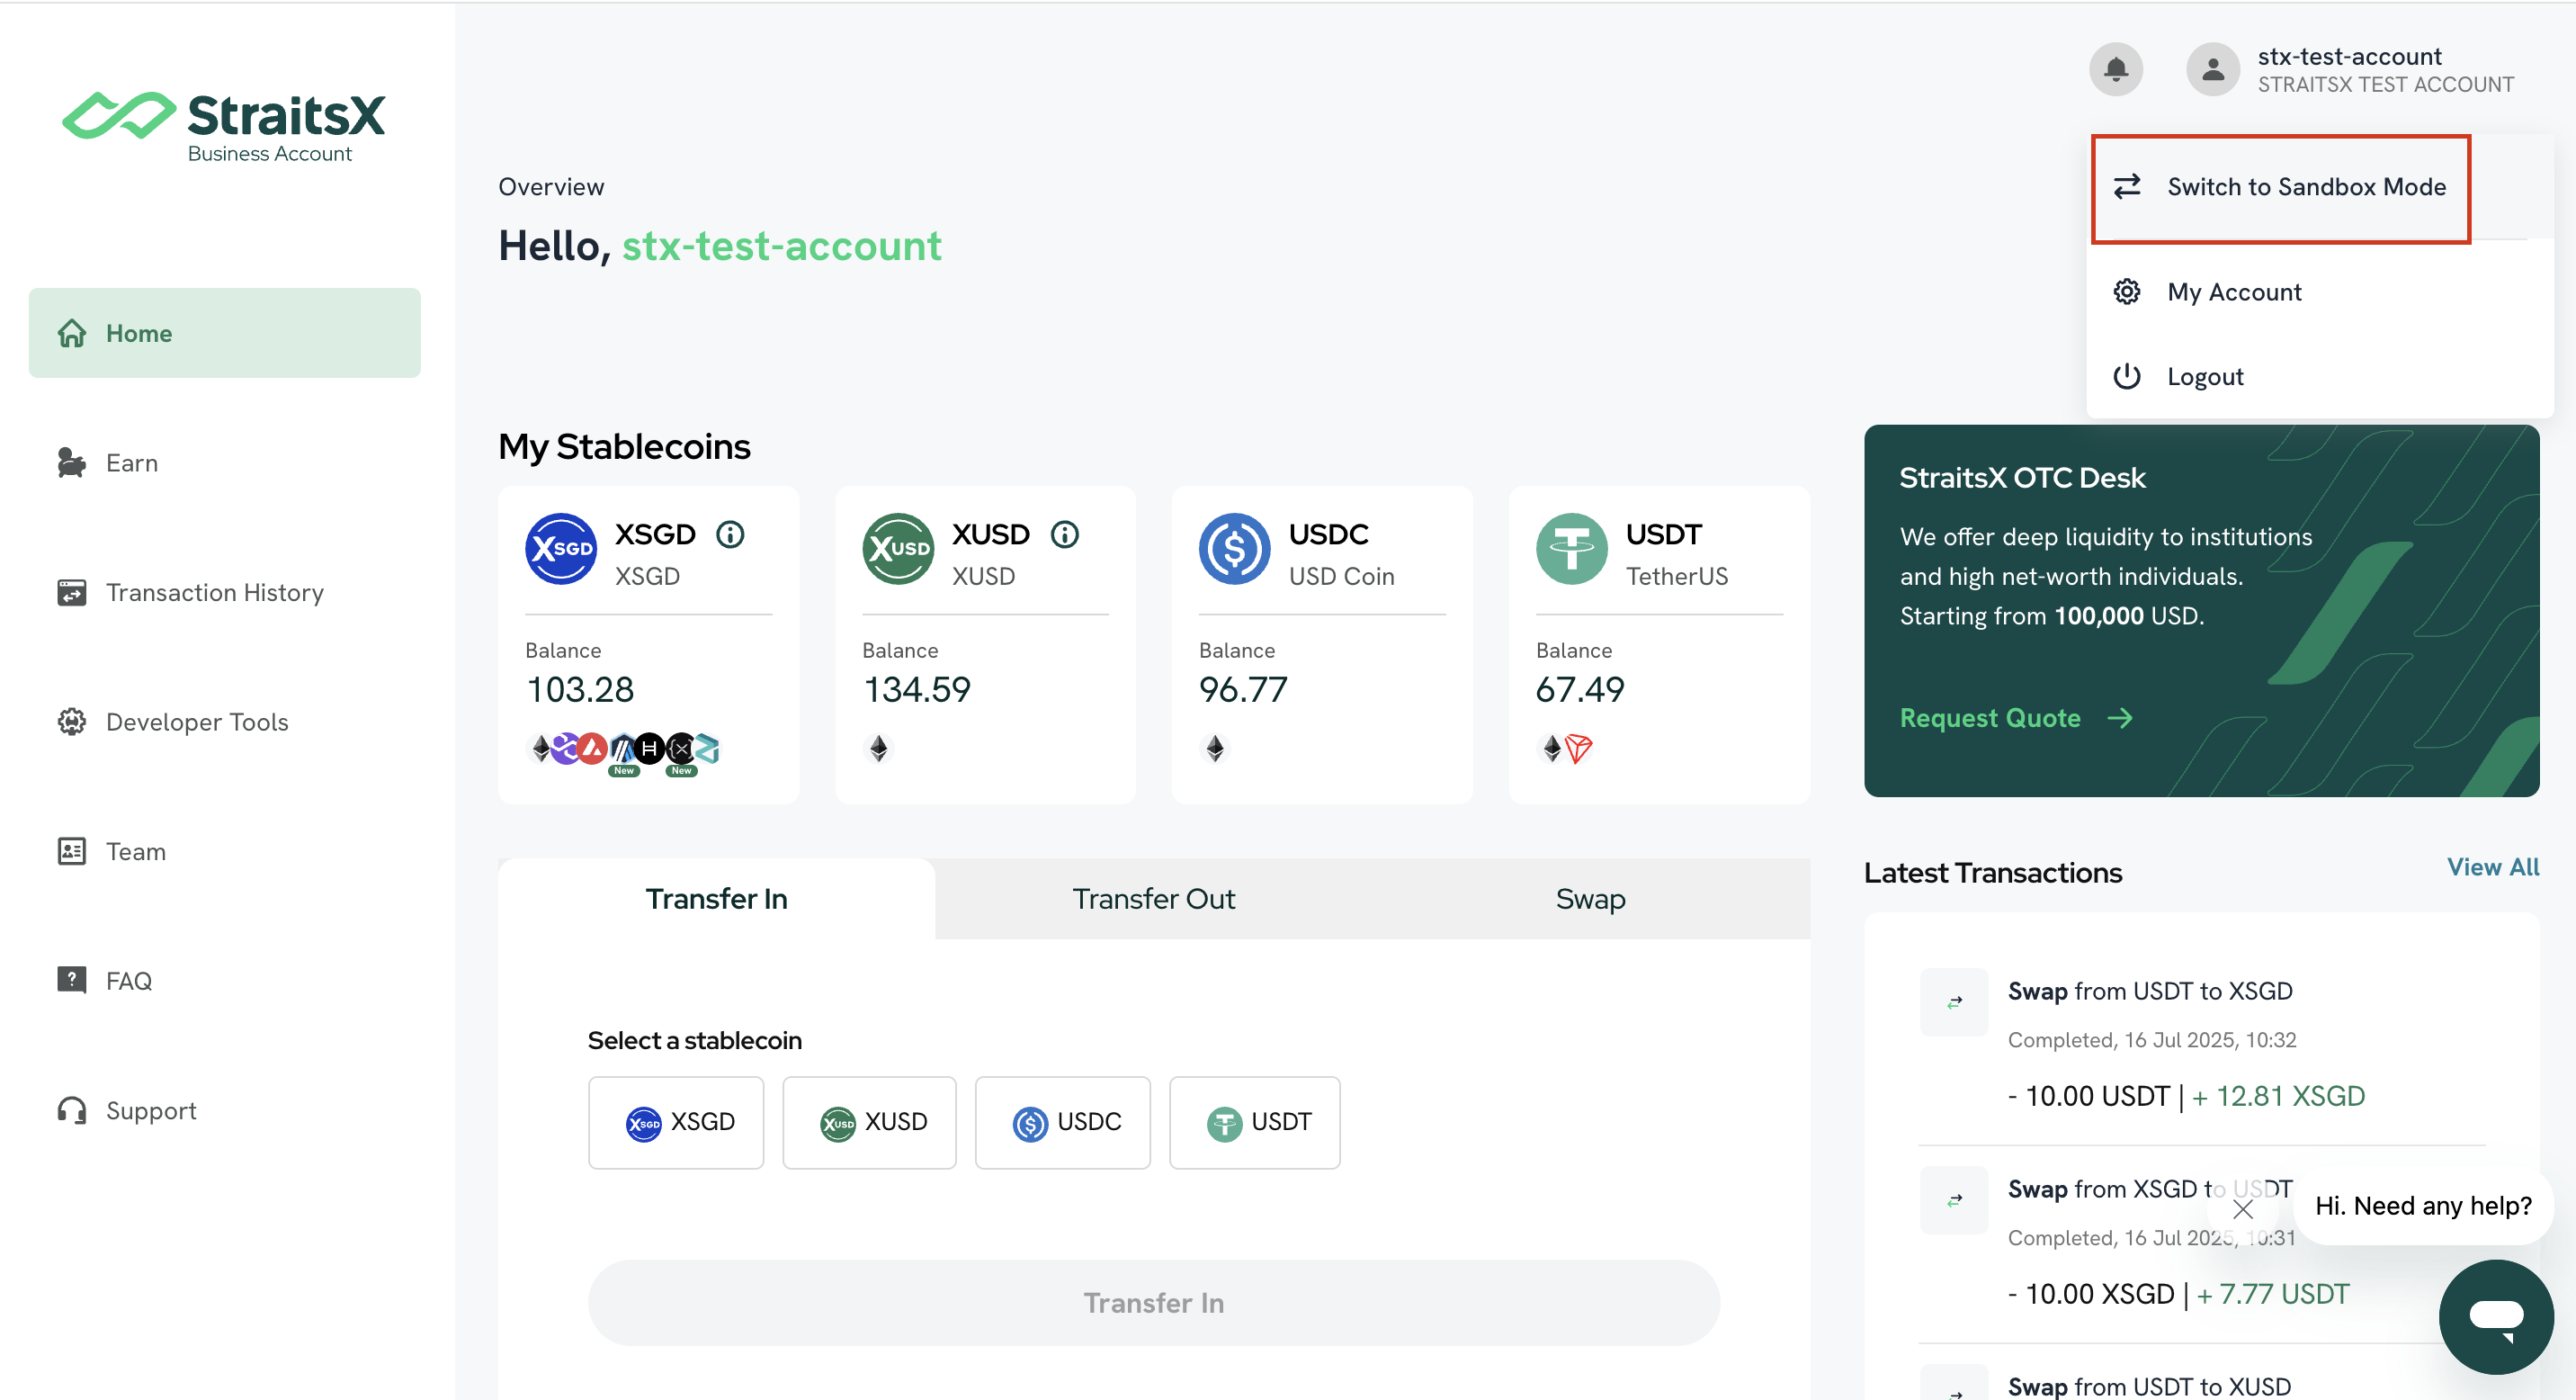2576x1400 pixels.
Task: Click the StraitsX Business Account logo
Action: [223, 127]
